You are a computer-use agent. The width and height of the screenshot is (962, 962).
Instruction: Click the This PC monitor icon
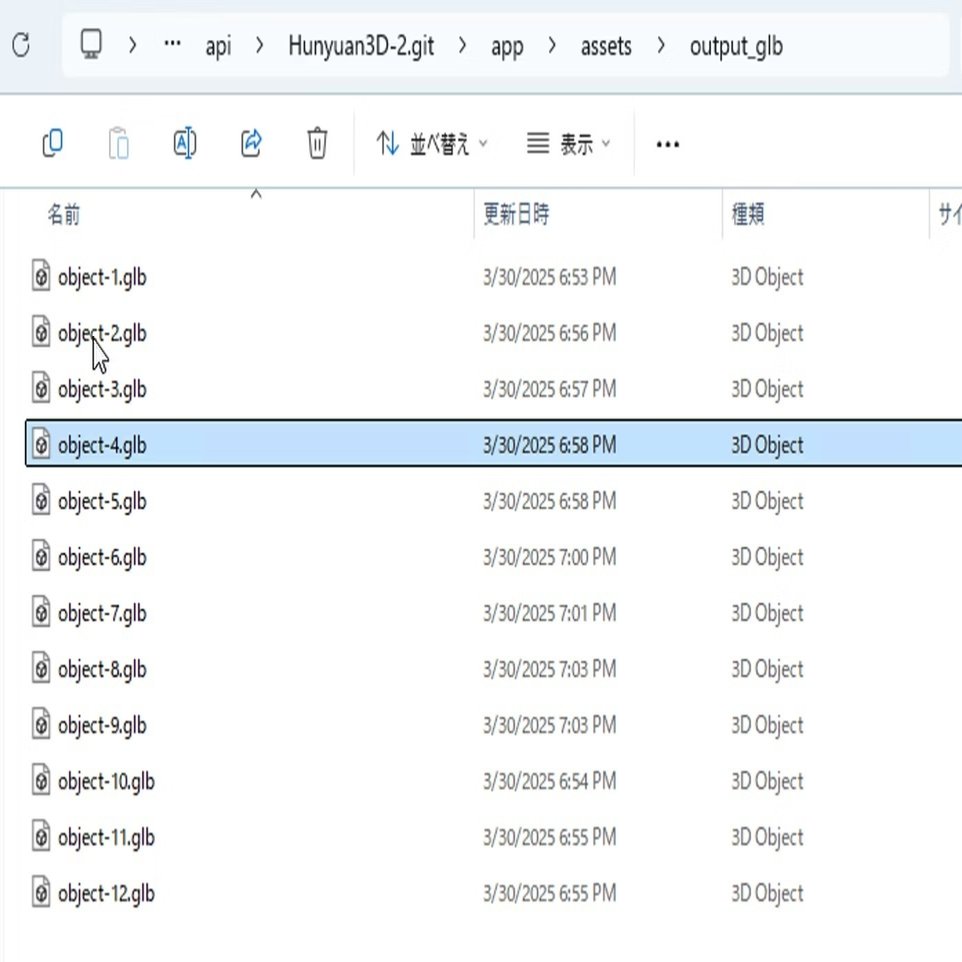[x=91, y=44]
